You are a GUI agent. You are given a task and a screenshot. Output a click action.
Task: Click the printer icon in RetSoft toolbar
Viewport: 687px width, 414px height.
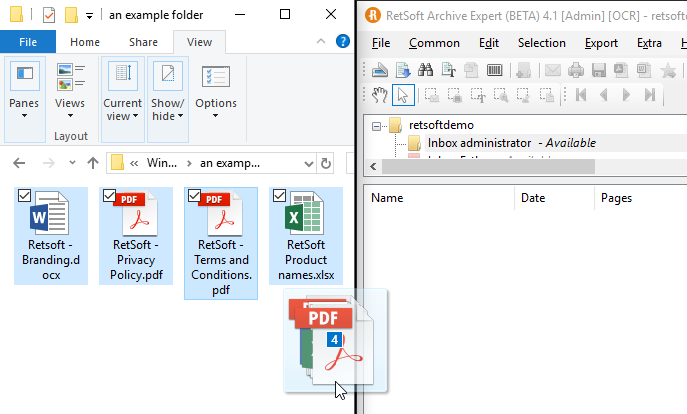coord(576,70)
